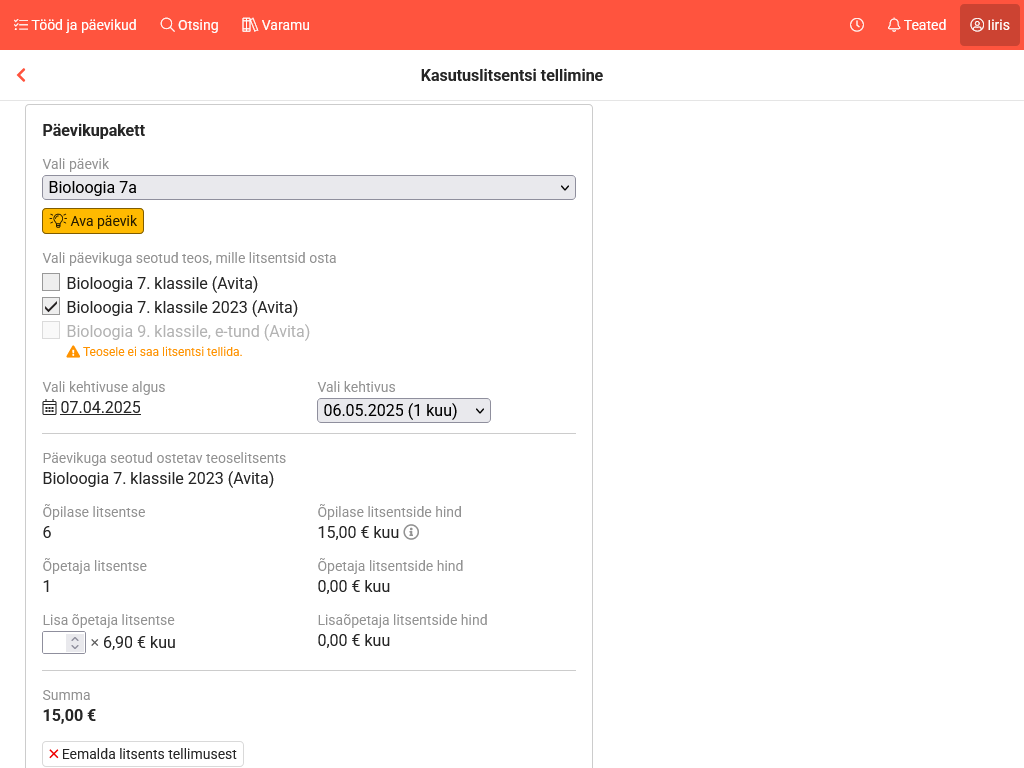Click the orange warning triangle icon
The height and width of the screenshot is (768, 1024).
(x=73, y=352)
